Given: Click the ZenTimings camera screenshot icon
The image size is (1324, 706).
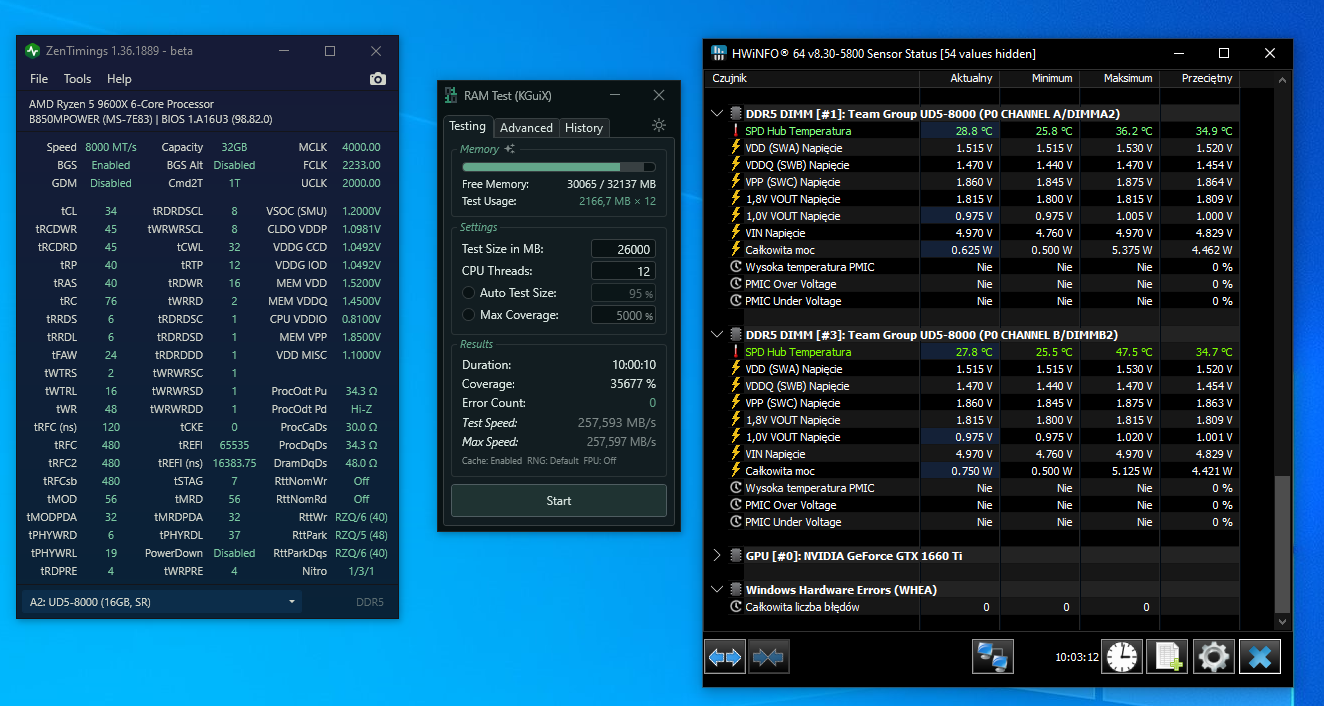Looking at the screenshot, I should pyautogui.click(x=377, y=79).
